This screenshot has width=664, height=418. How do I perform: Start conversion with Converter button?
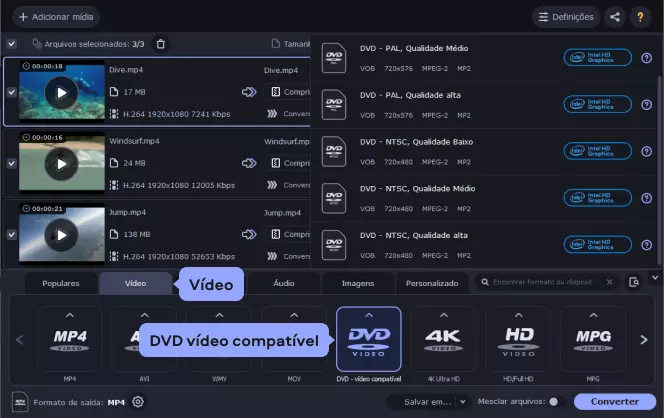pos(615,401)
